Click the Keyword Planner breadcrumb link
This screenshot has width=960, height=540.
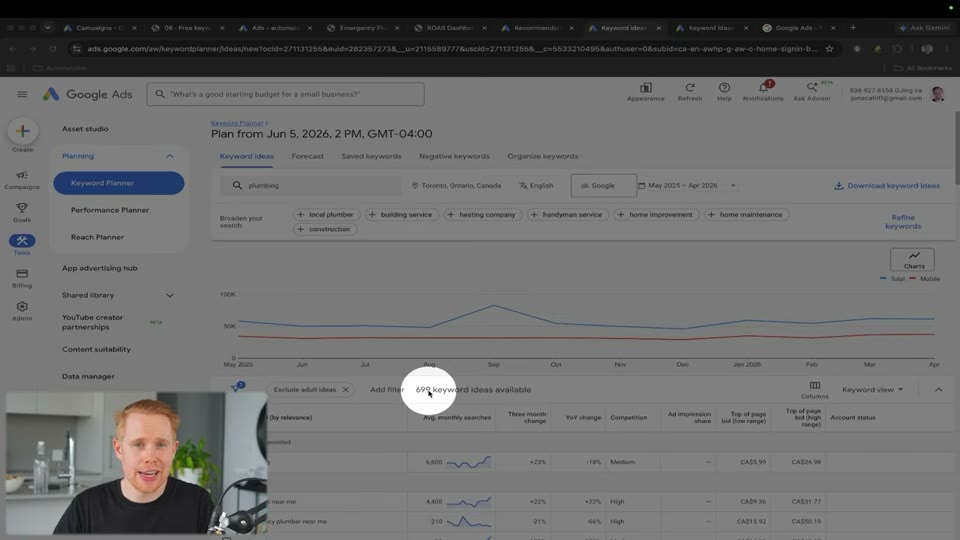pos(237,123)
